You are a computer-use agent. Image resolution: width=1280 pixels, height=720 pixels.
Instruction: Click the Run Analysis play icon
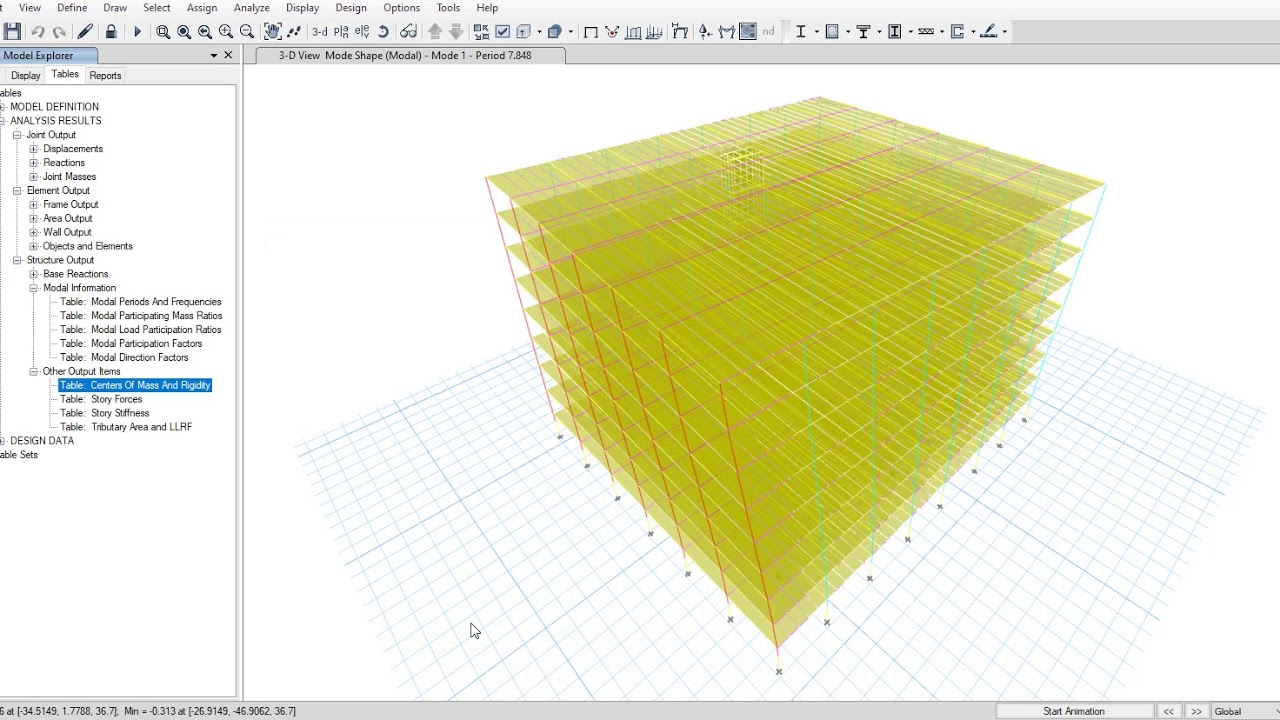[138, 32]
